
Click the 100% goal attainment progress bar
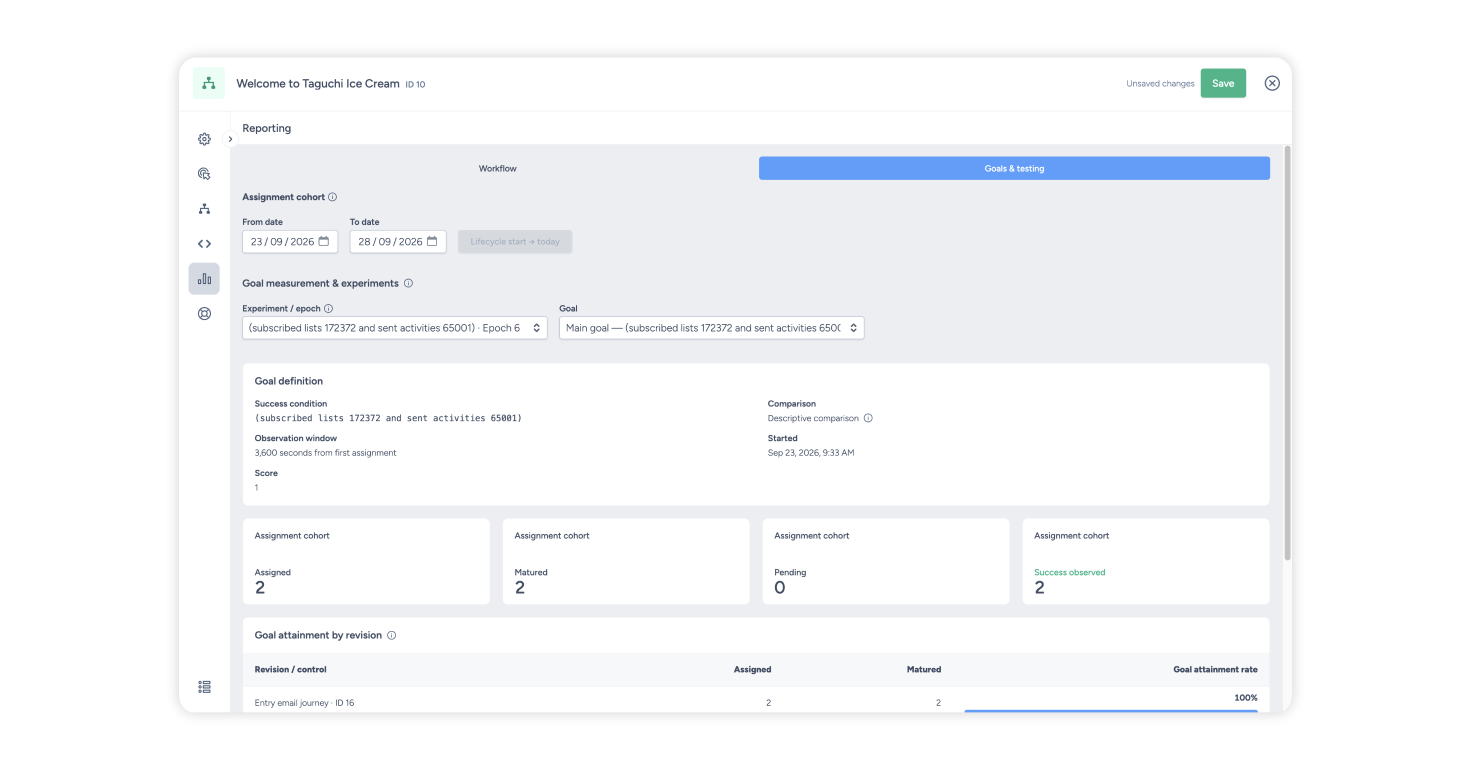1111,711
